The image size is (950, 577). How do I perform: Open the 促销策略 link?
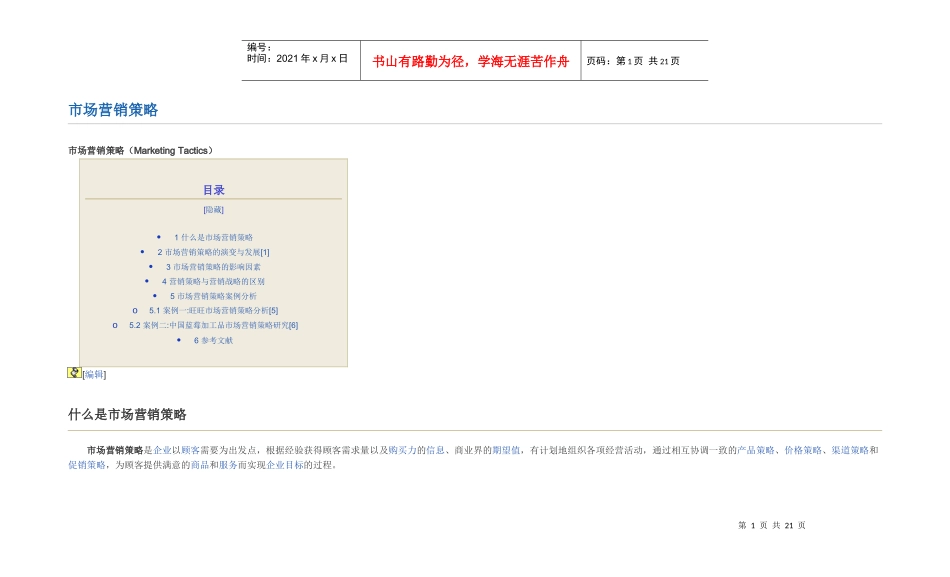coord(87,465)
